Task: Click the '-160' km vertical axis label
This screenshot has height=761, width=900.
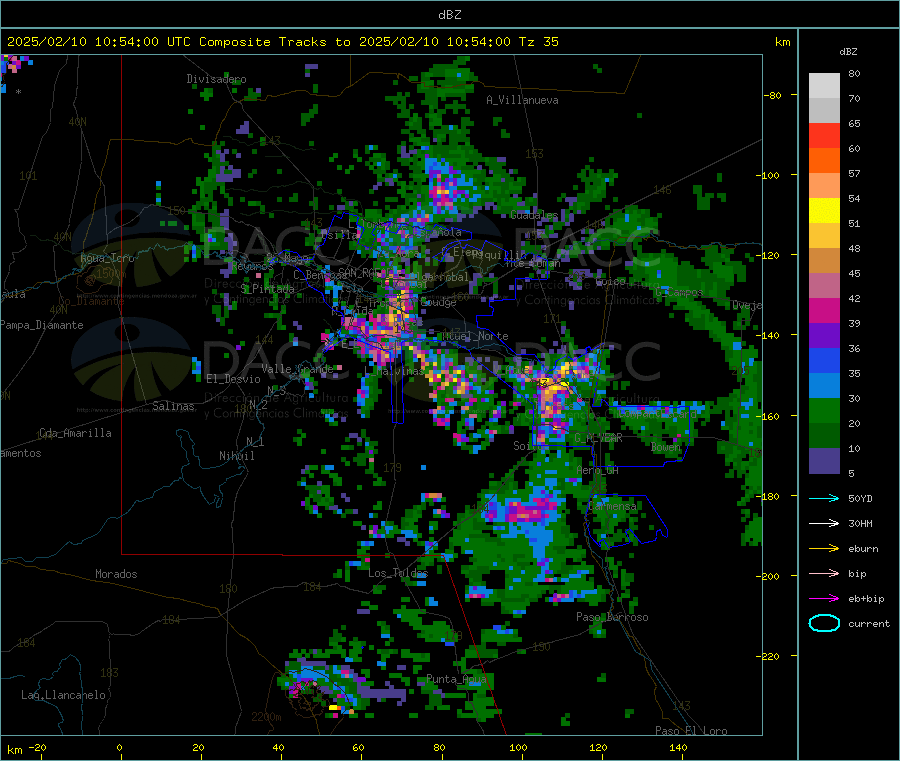Action: [x=767, y=416]
